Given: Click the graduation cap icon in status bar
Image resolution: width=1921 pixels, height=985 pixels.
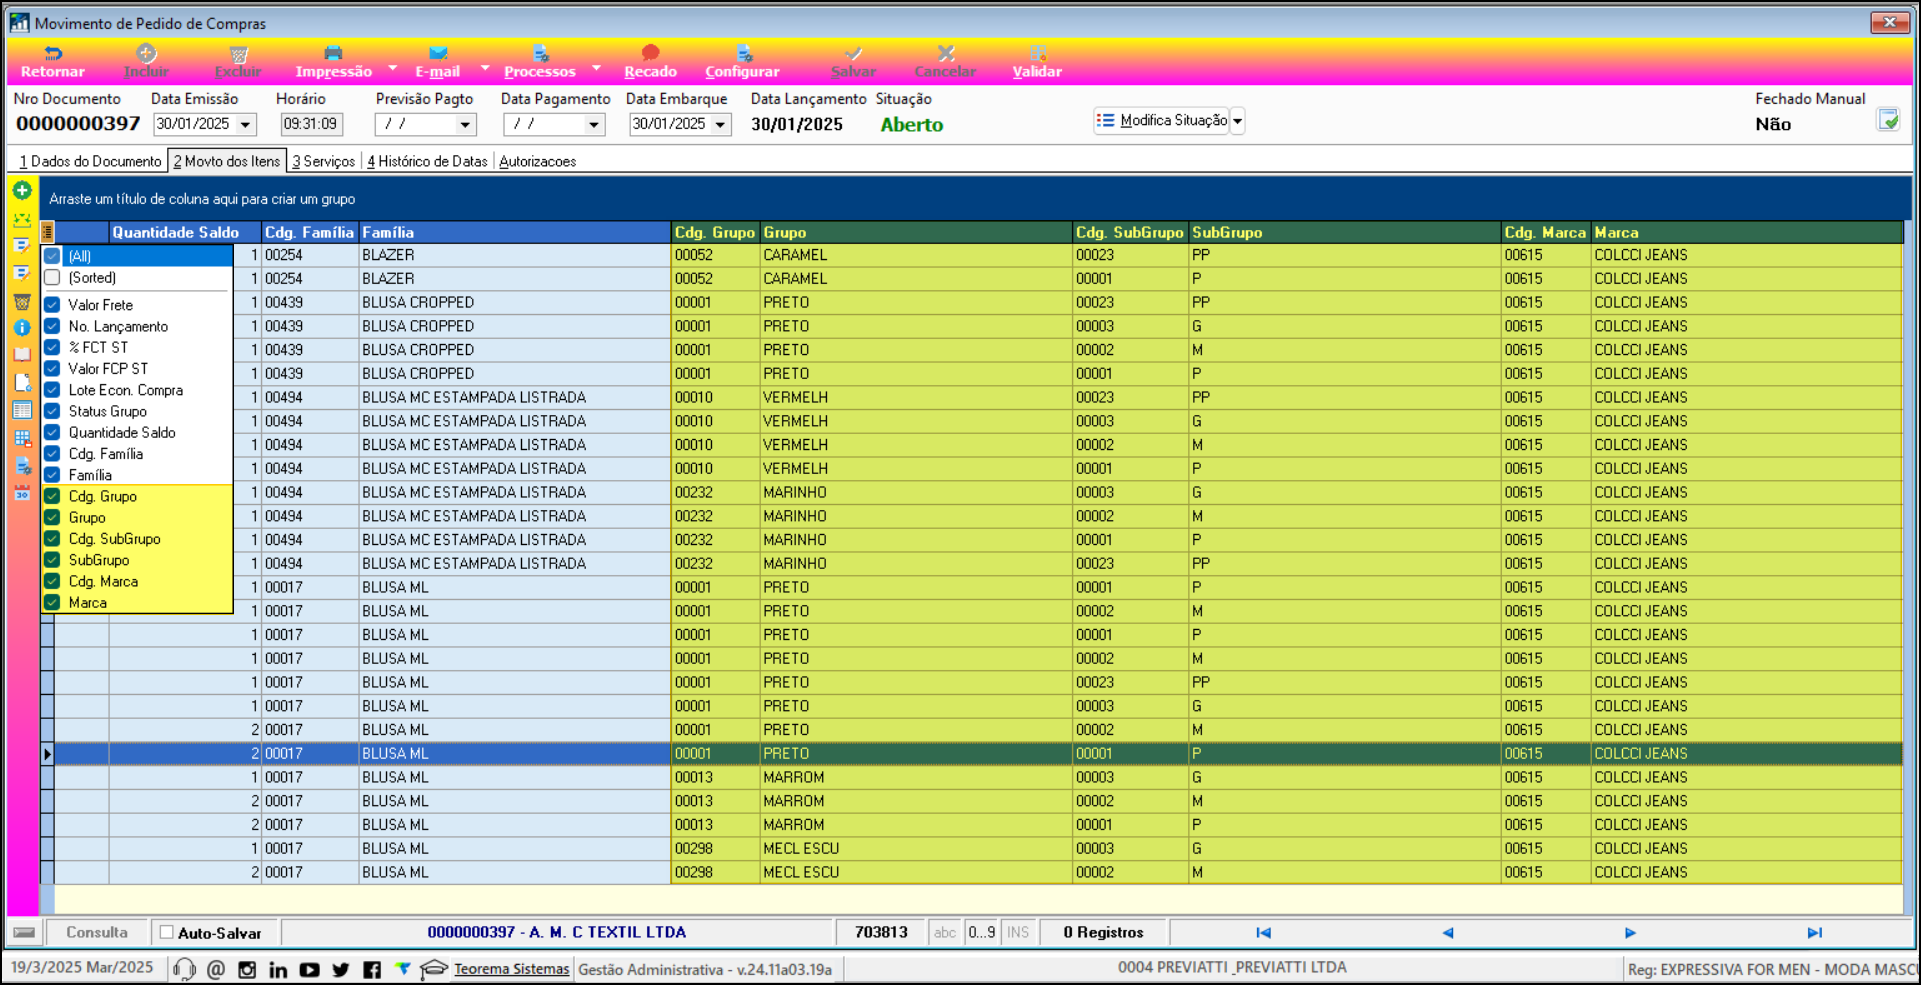Looking at the screenshot, I should pos(433,969).
